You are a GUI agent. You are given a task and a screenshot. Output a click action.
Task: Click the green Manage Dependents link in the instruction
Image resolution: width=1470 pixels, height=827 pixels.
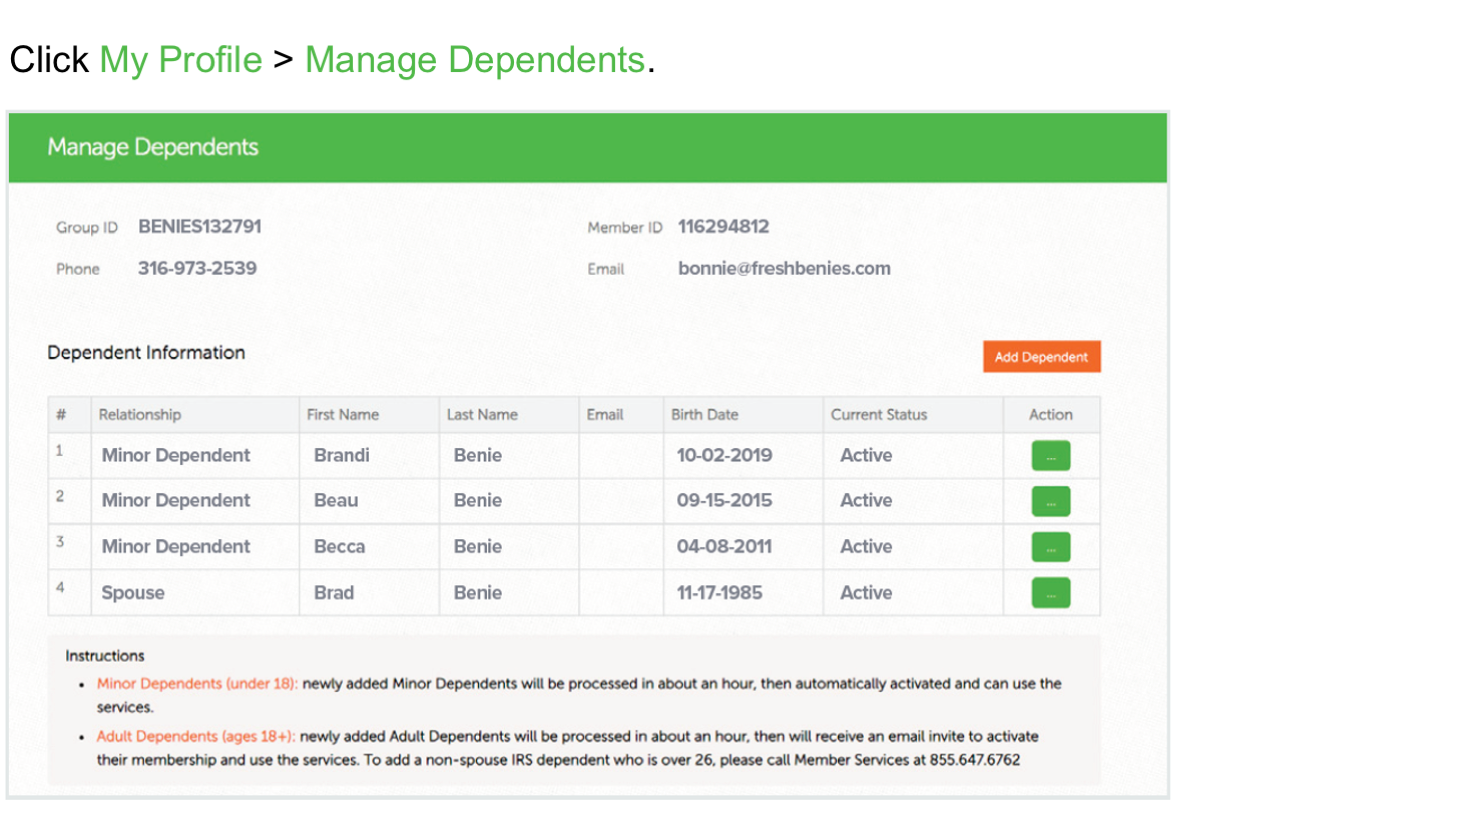(x=474, y=60)
